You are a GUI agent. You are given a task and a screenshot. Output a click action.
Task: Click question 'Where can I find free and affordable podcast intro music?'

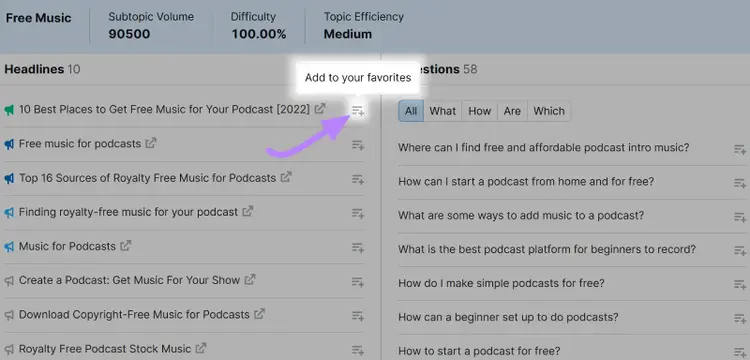pos(544,147)
